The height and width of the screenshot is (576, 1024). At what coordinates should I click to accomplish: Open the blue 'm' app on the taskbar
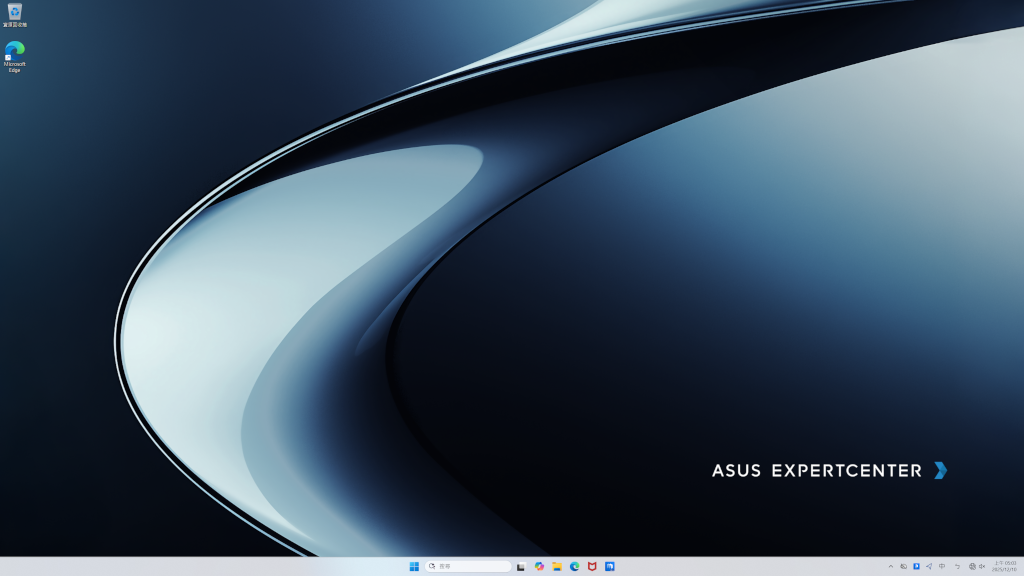coord(608,566)
